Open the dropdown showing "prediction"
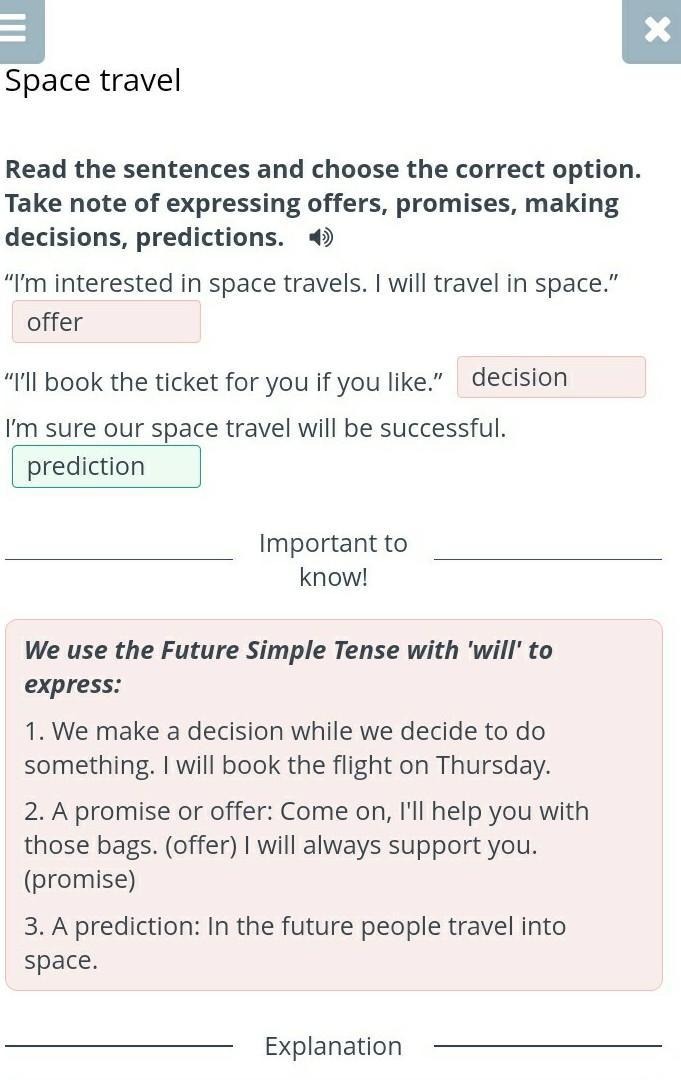 click(x=106, y=466)
